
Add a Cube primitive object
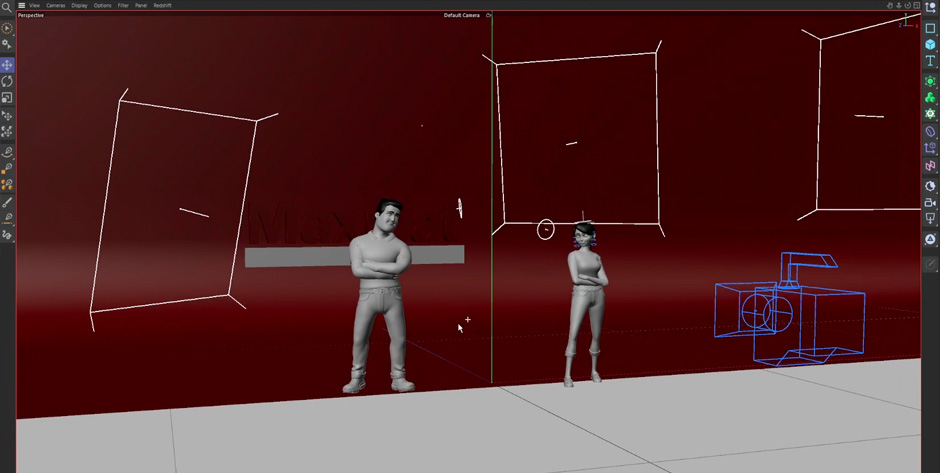coord(930,45)
